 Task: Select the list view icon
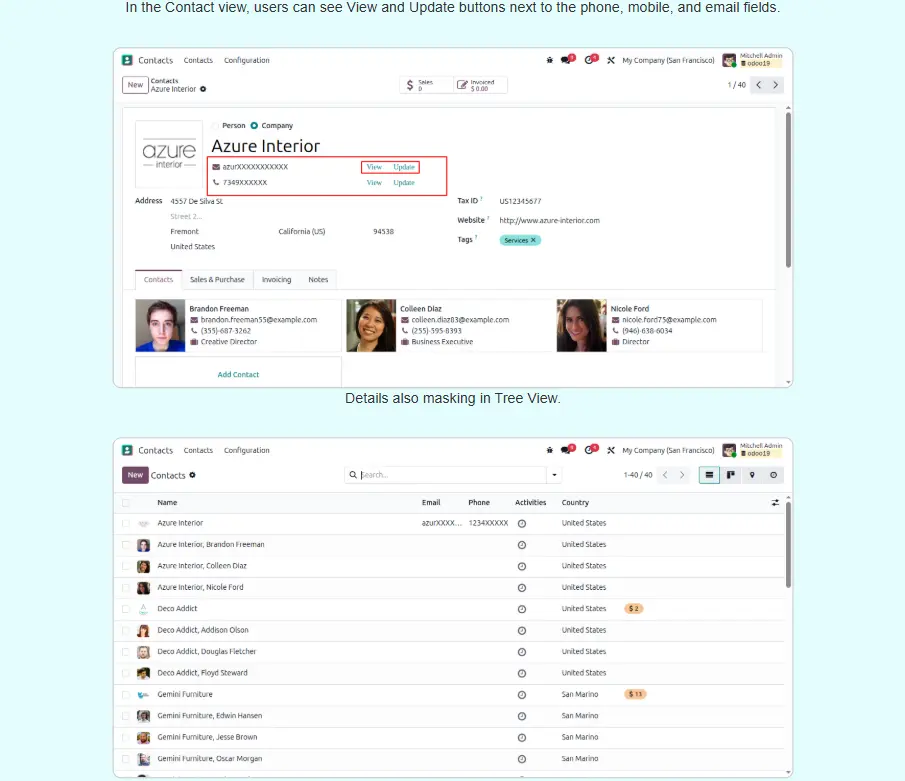coord(710,475)
